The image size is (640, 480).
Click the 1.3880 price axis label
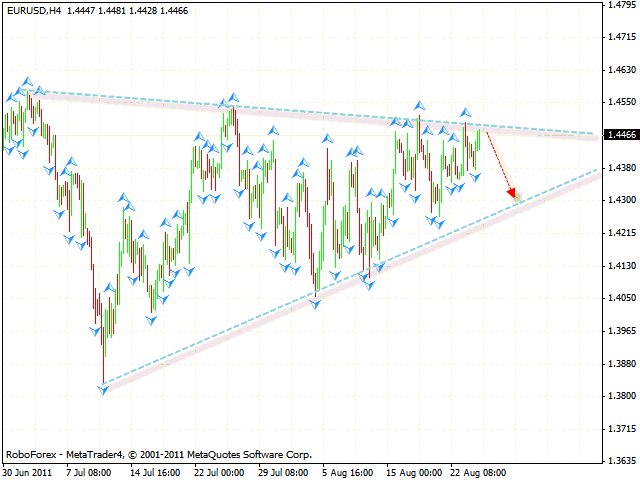coord(622,363)
